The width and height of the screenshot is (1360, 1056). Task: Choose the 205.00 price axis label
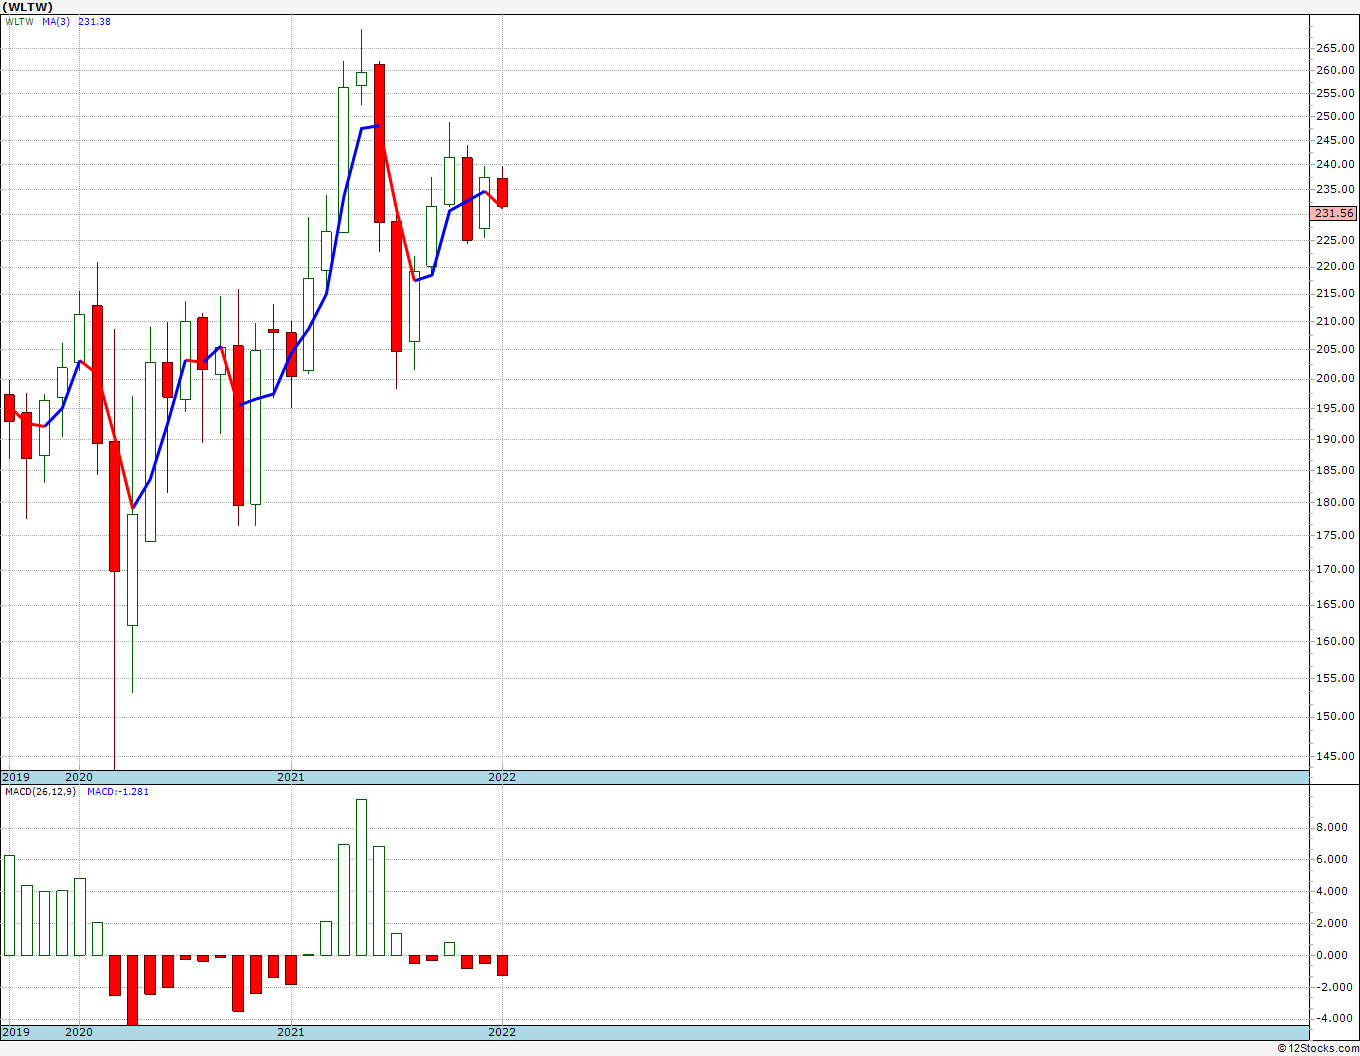point(1336,349)
